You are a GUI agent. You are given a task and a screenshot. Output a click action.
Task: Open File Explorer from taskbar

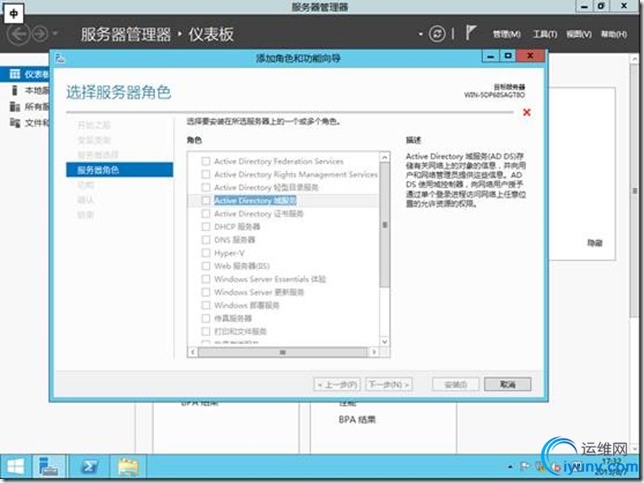(x=128, y=467)
